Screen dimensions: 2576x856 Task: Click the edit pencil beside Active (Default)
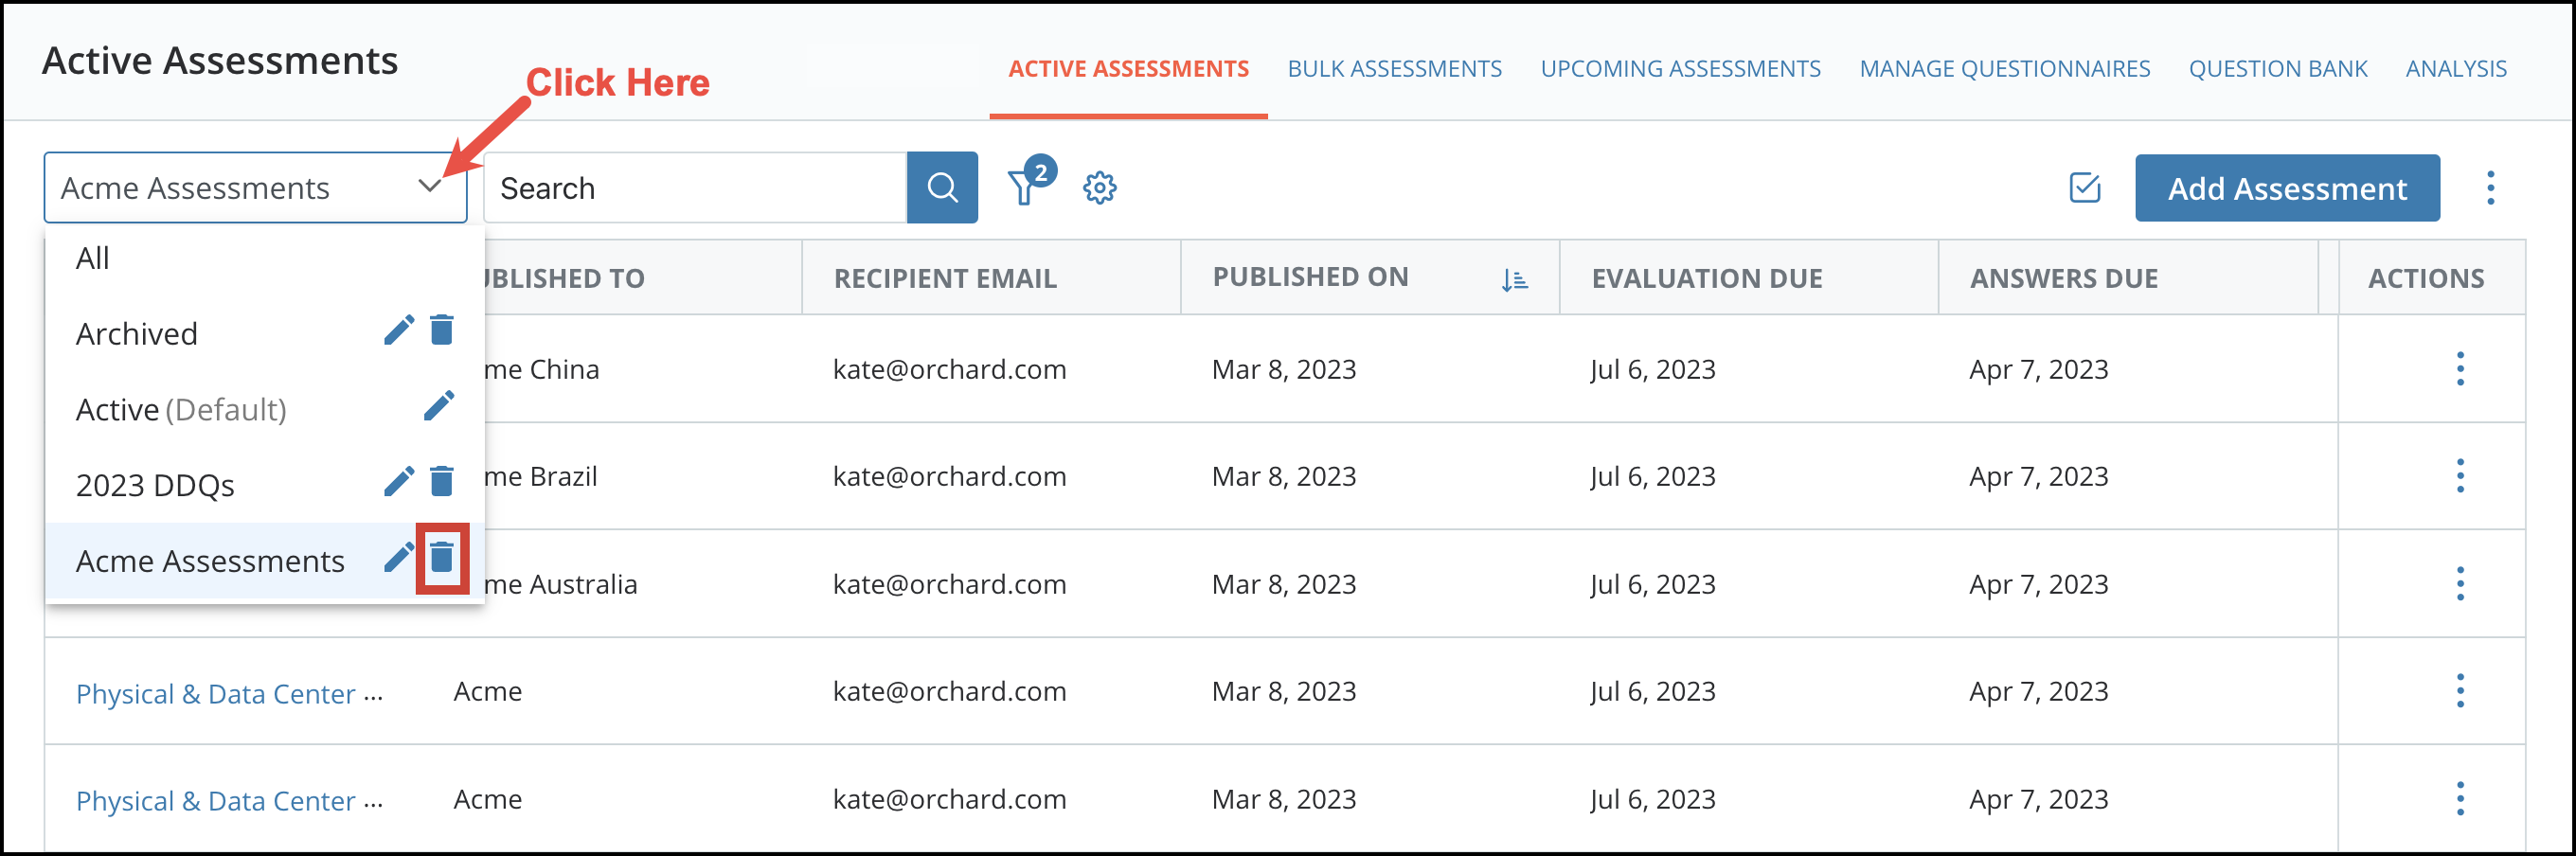point(440,406)
